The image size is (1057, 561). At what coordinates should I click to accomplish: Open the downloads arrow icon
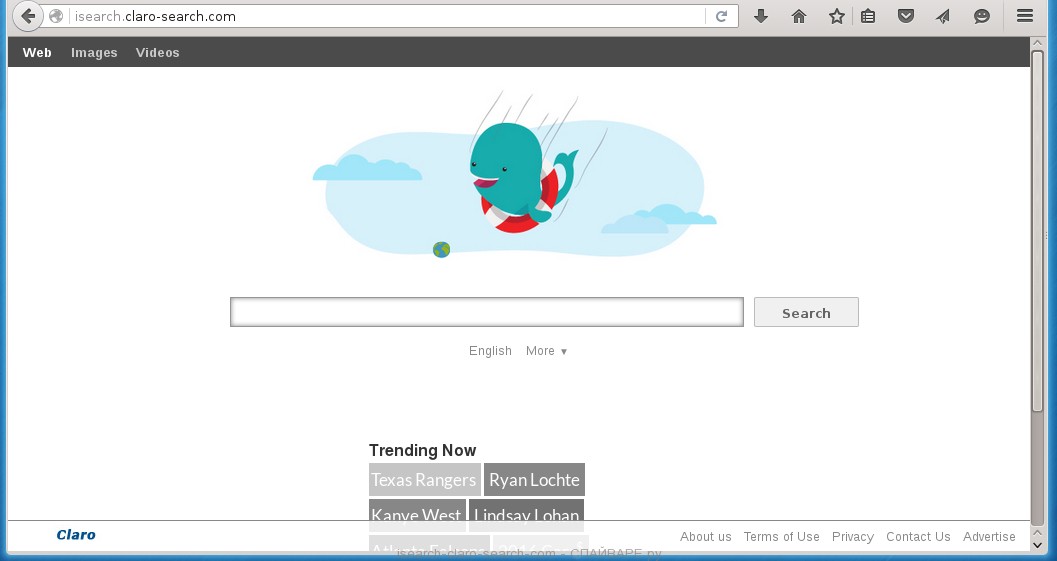click(761, 16)
